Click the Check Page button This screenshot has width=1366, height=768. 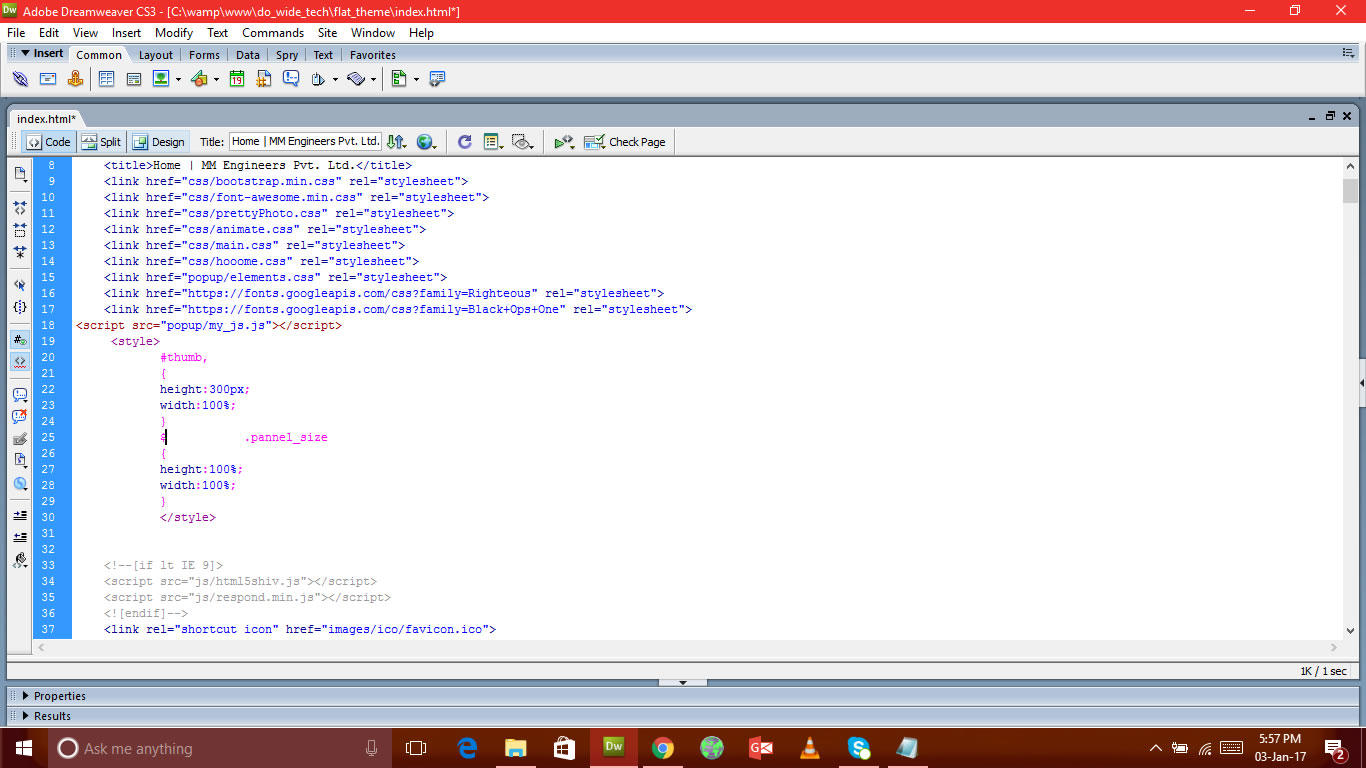(x=625, y=142)
